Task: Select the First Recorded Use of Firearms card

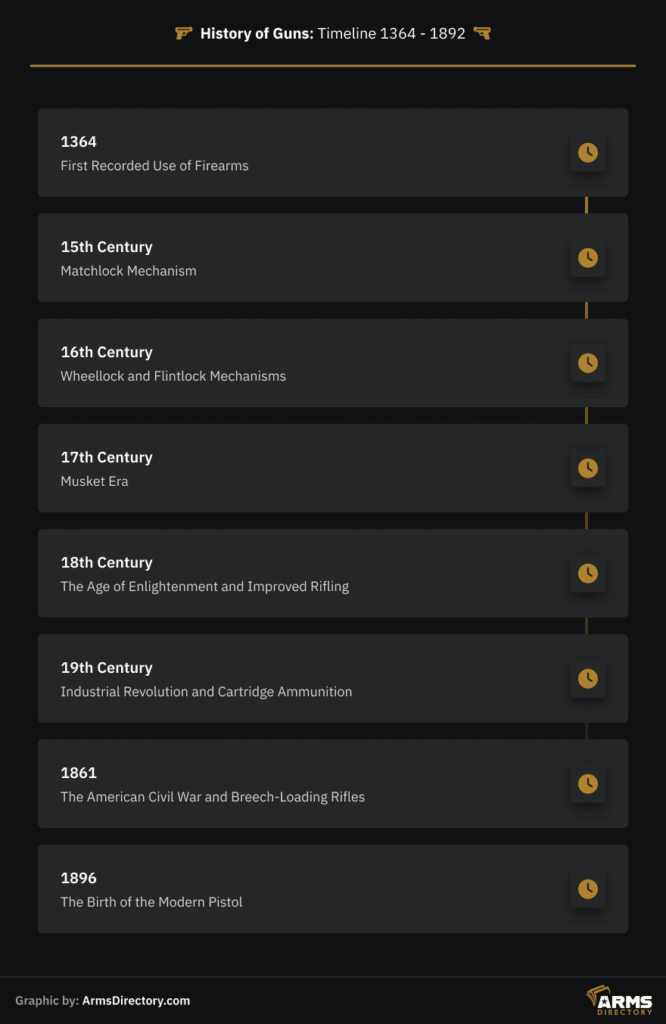Action: pos(333,153)
